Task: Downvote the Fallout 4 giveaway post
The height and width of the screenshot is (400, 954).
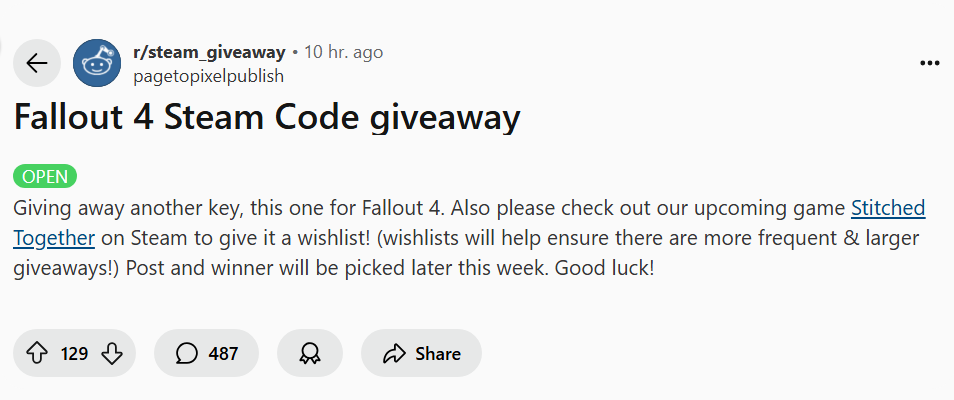Action: click(x=112, y=353)
